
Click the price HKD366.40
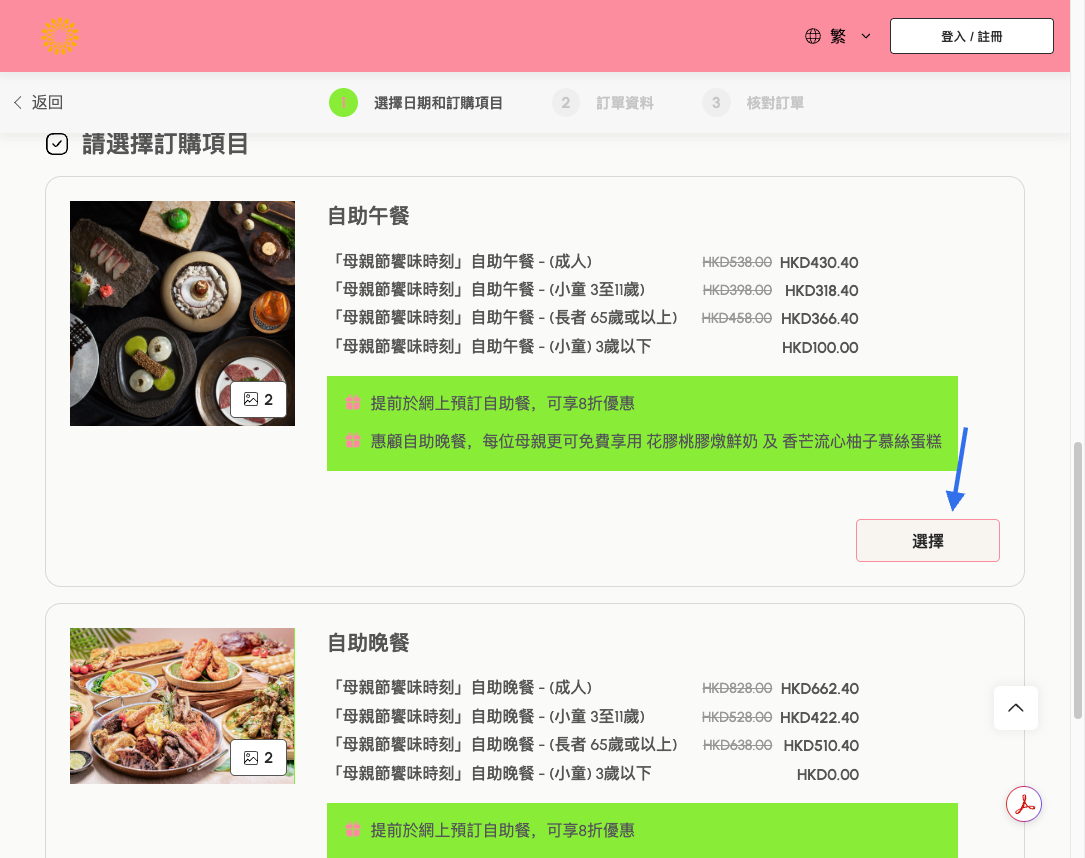(x=819, y=319)
